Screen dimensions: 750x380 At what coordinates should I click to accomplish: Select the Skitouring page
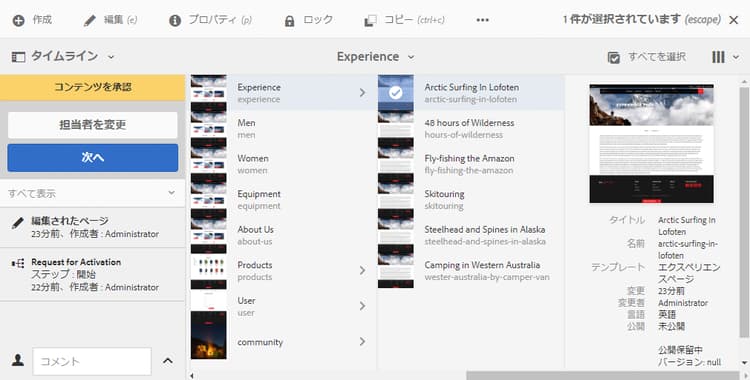[x=471, y=200]
